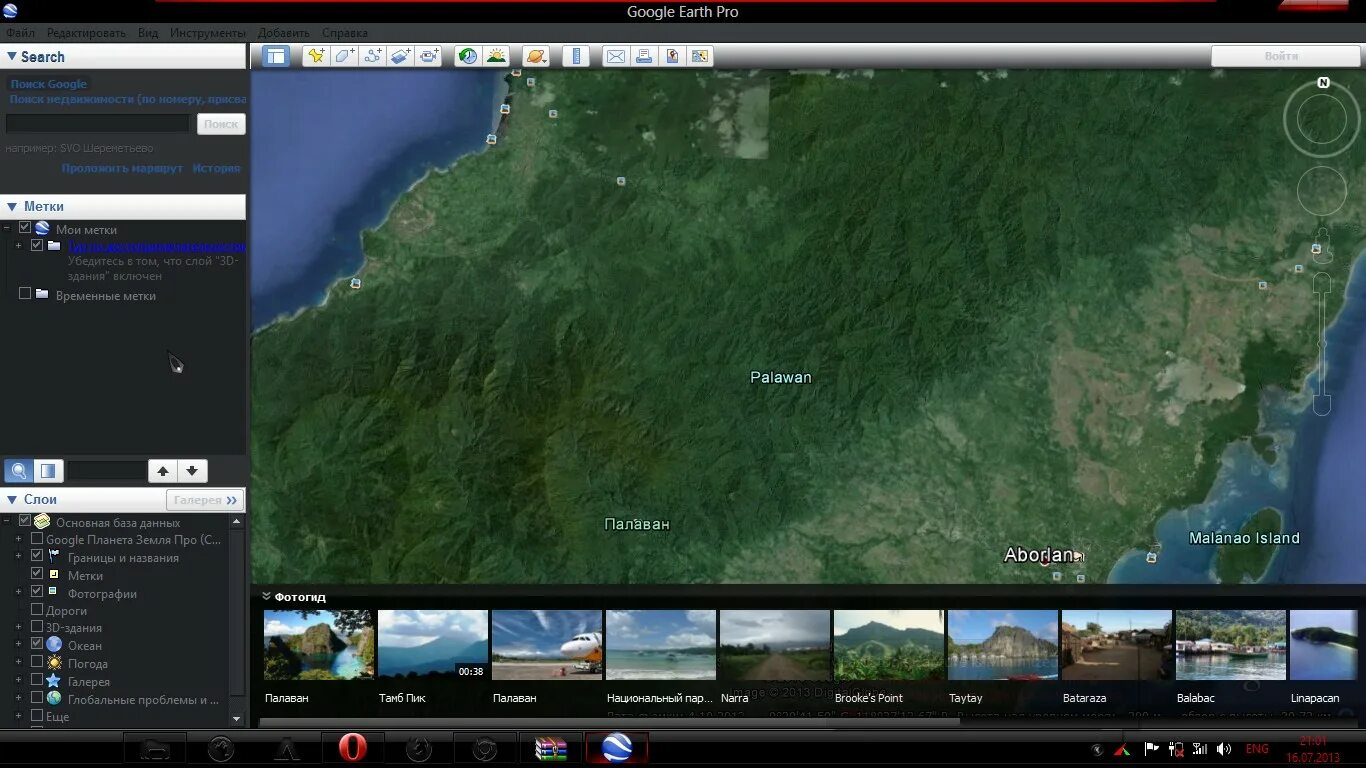Click the Save Image toolbar icon
The image size is (1366, 768).
(672, 56)
